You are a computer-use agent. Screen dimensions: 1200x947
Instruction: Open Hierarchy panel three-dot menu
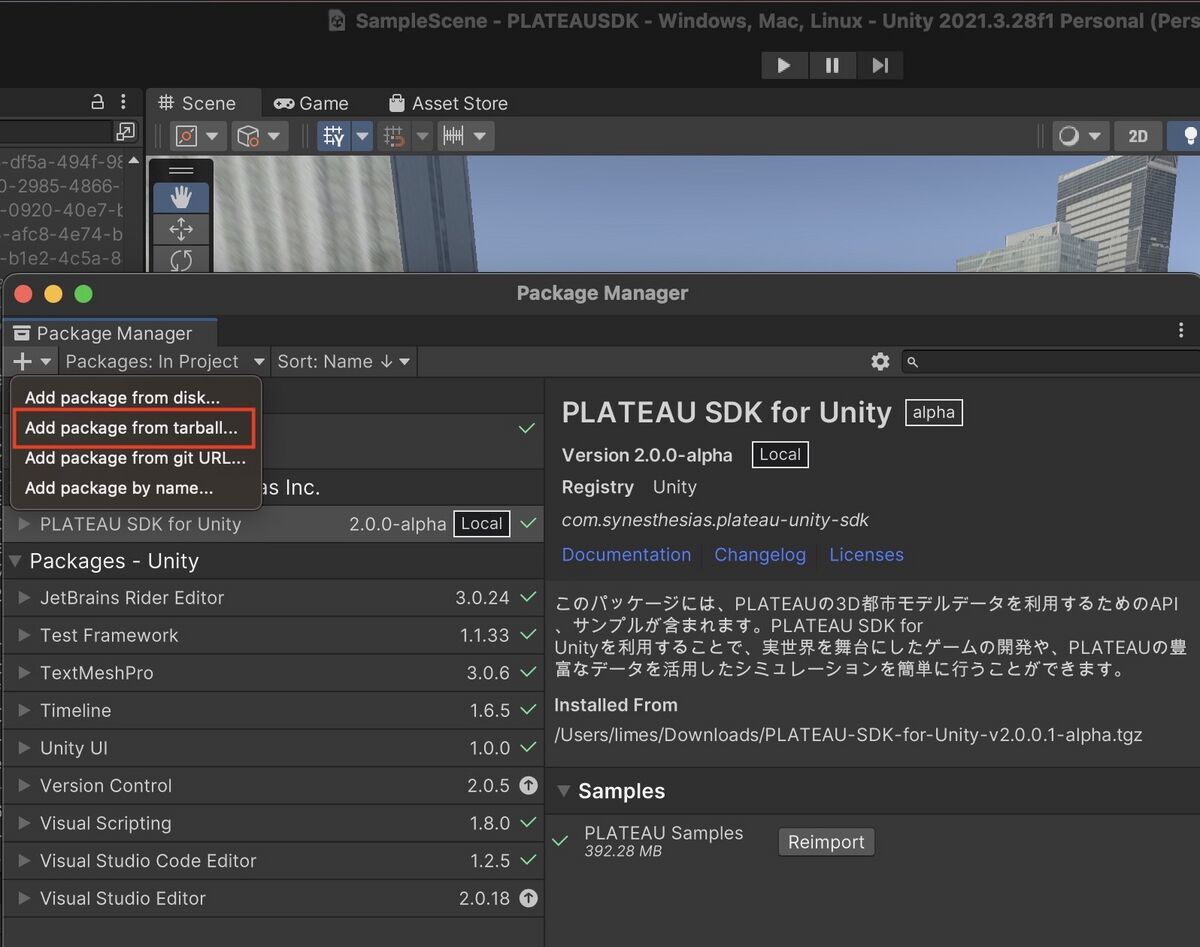click(123, 102)
